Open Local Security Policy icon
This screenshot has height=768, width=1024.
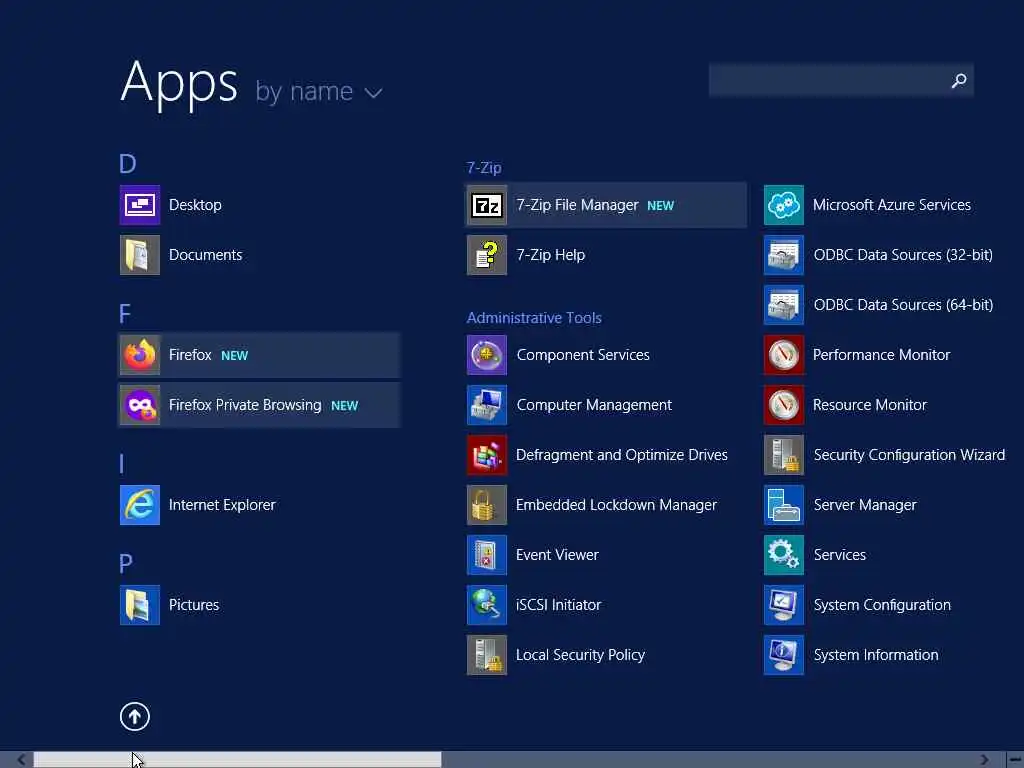(487, 655)
